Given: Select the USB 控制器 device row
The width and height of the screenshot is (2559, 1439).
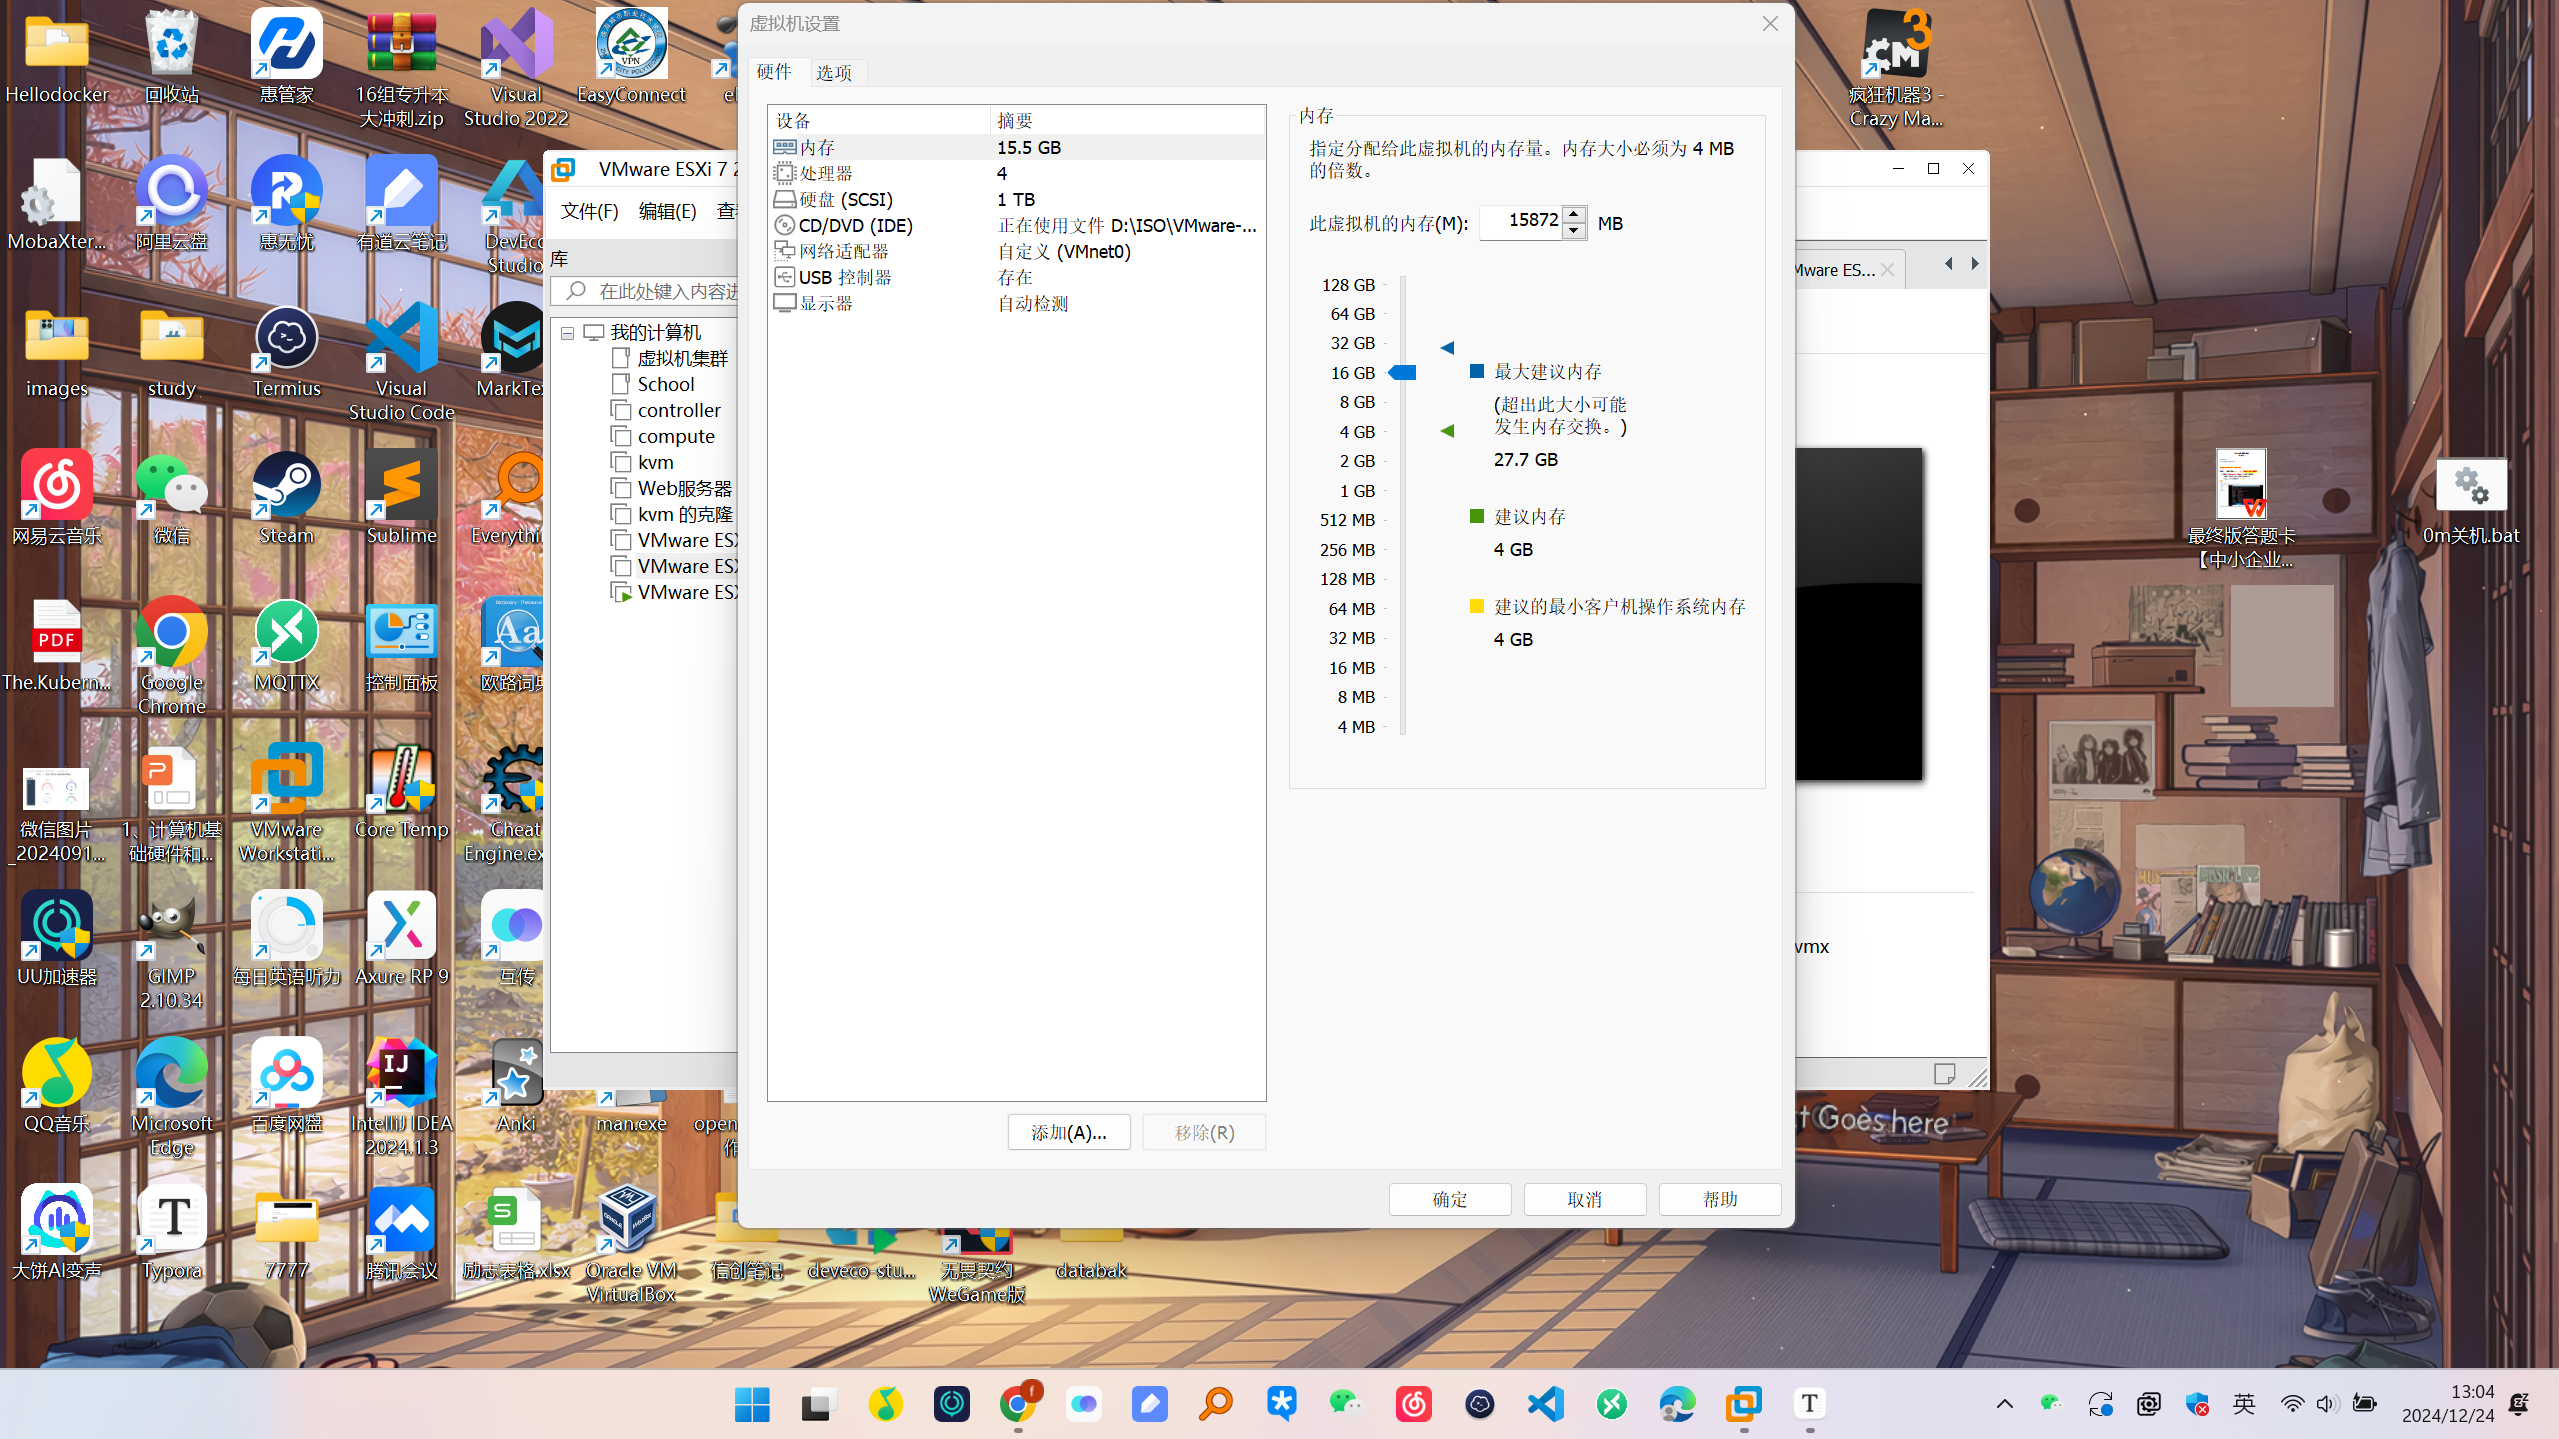Looking at the screenshot, I should coord(1016,277).
